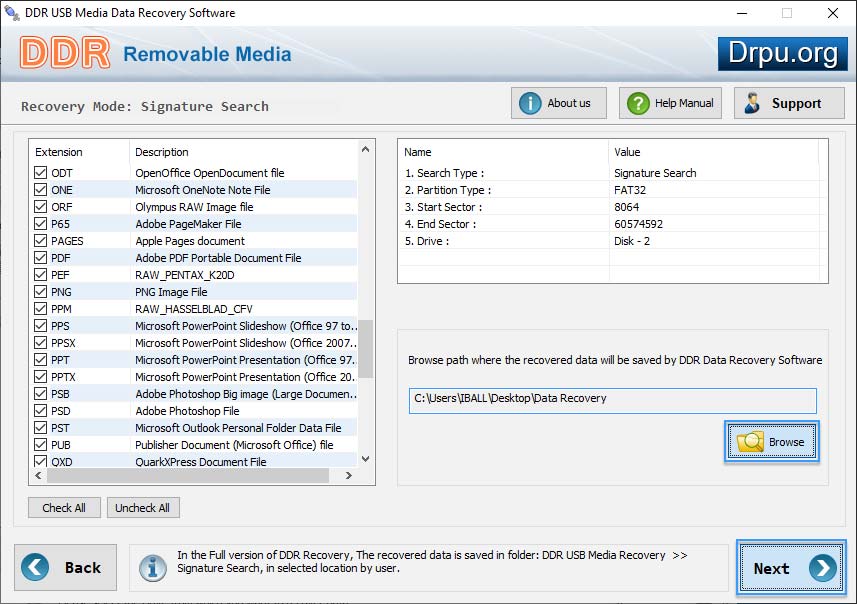
Task: Click the 'FAT32' partition type value
Action: (630, 190)
